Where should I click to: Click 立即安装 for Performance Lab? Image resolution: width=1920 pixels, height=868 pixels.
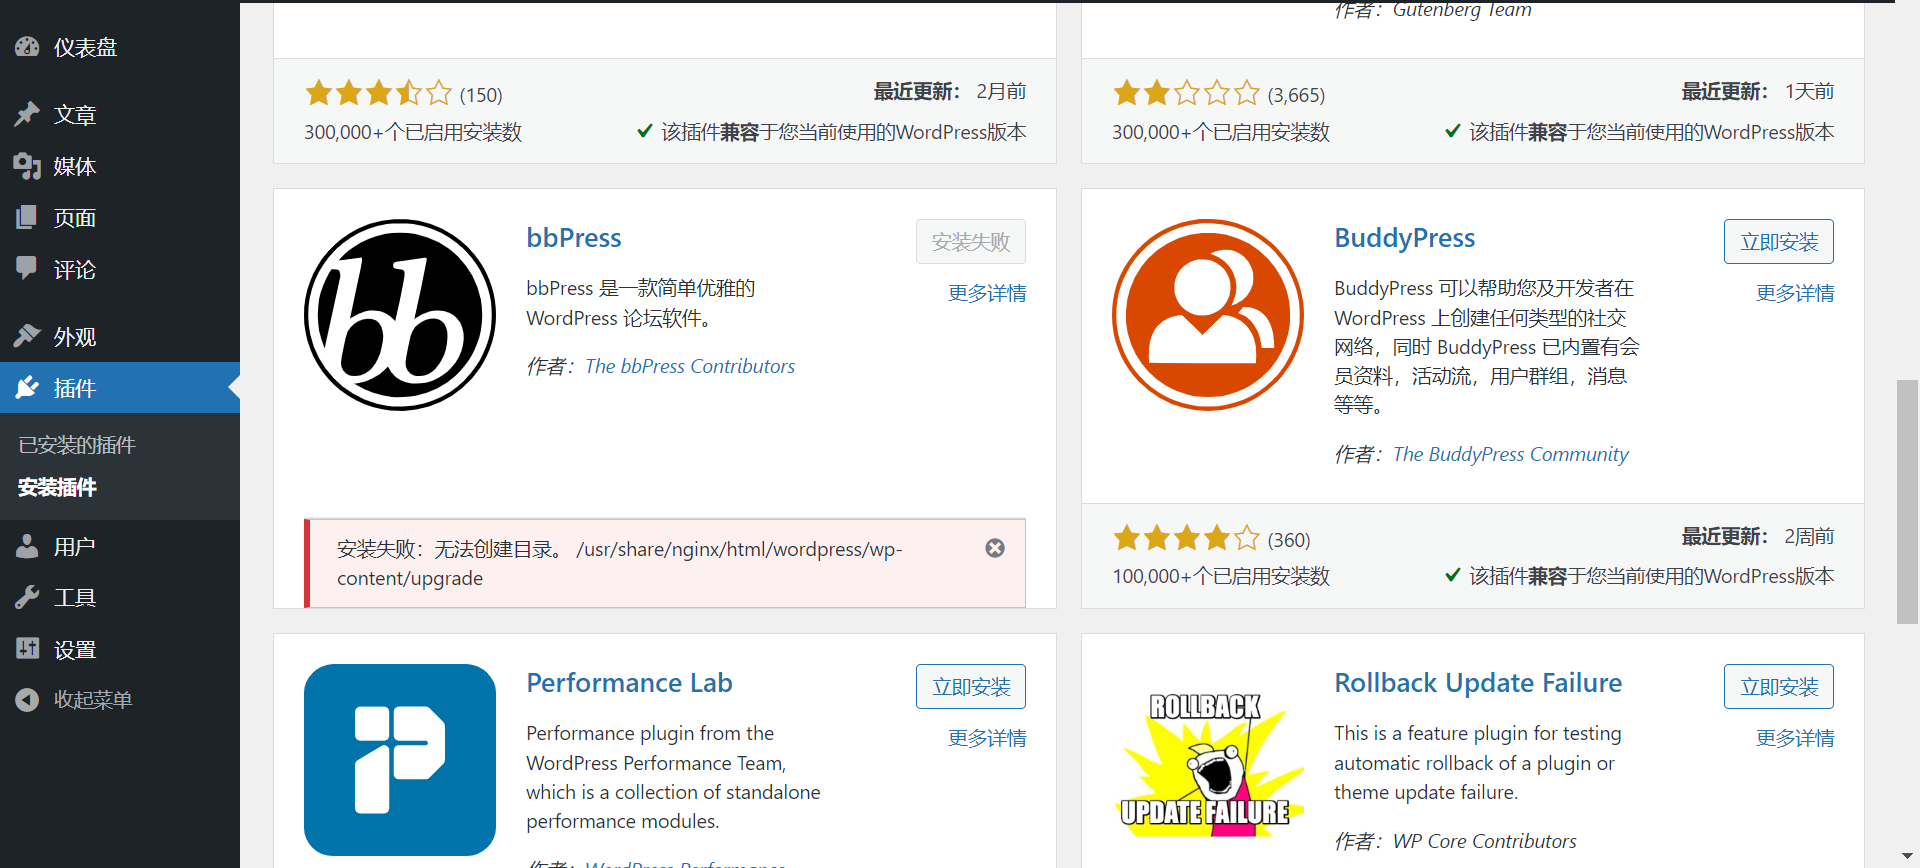click(971, 687)
